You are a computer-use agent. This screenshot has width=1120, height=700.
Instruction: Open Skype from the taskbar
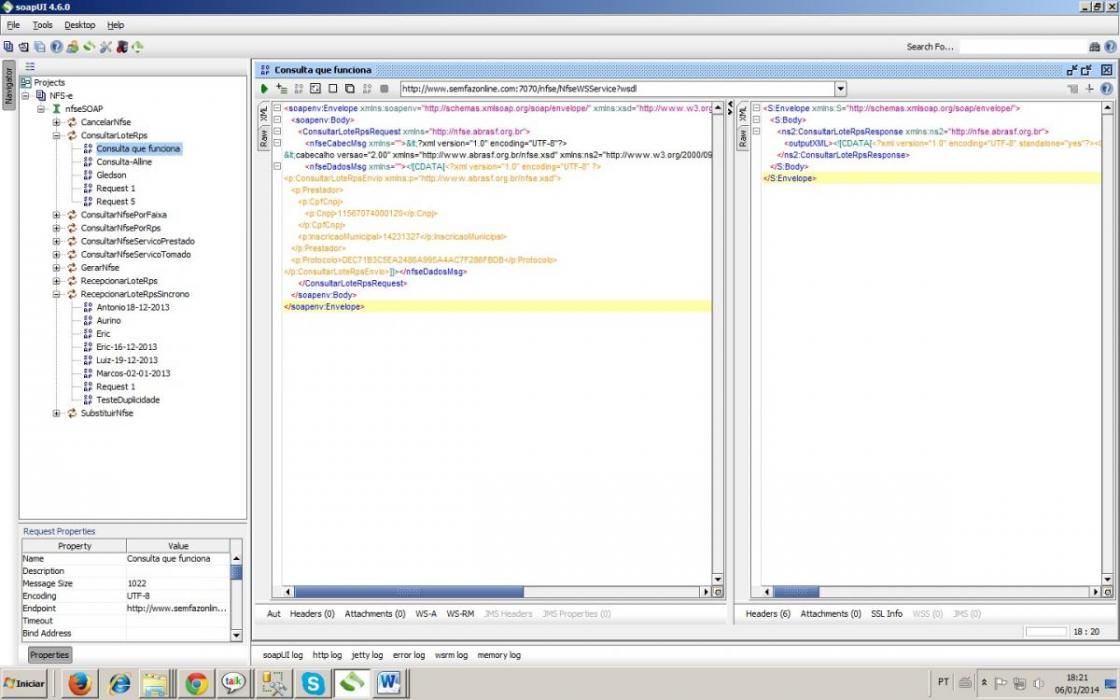point(313,684)
